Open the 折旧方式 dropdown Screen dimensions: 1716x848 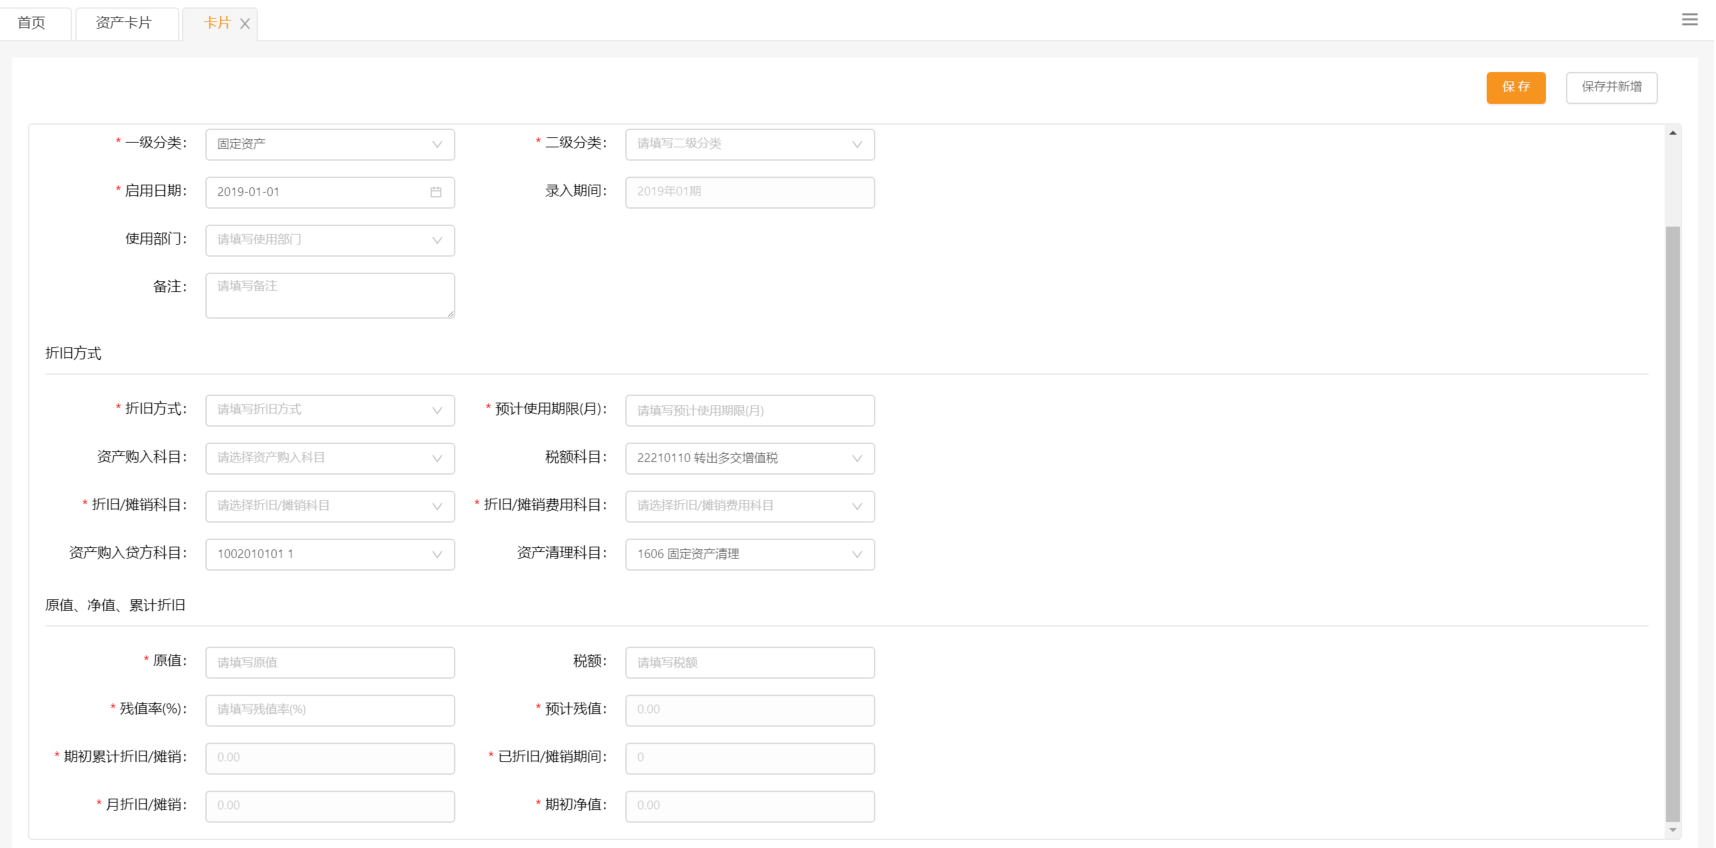(330, 410)
